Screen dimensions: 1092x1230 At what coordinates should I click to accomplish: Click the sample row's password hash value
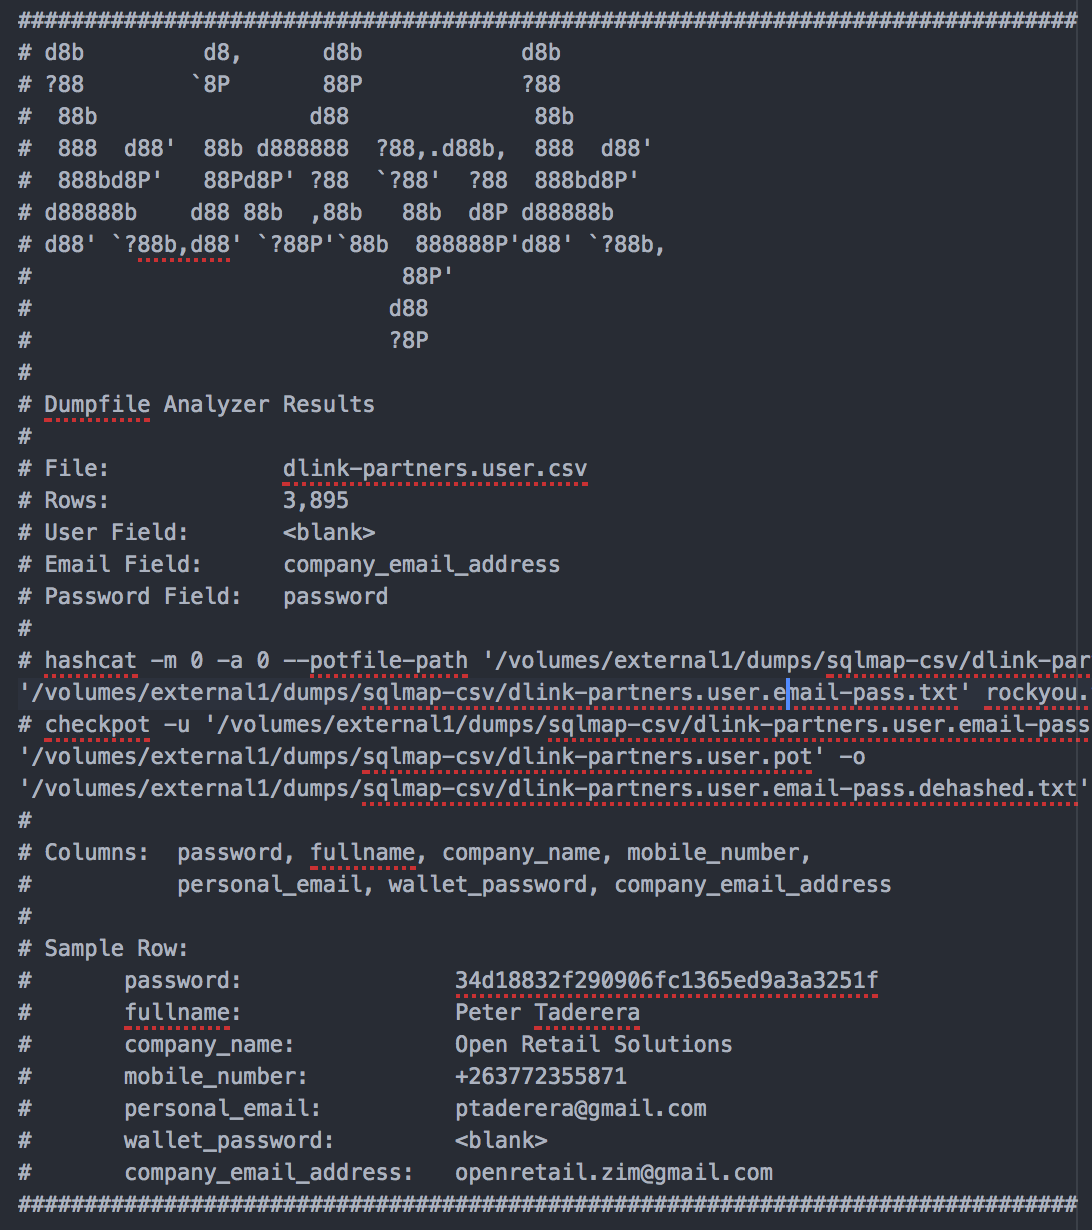(666, 980)
